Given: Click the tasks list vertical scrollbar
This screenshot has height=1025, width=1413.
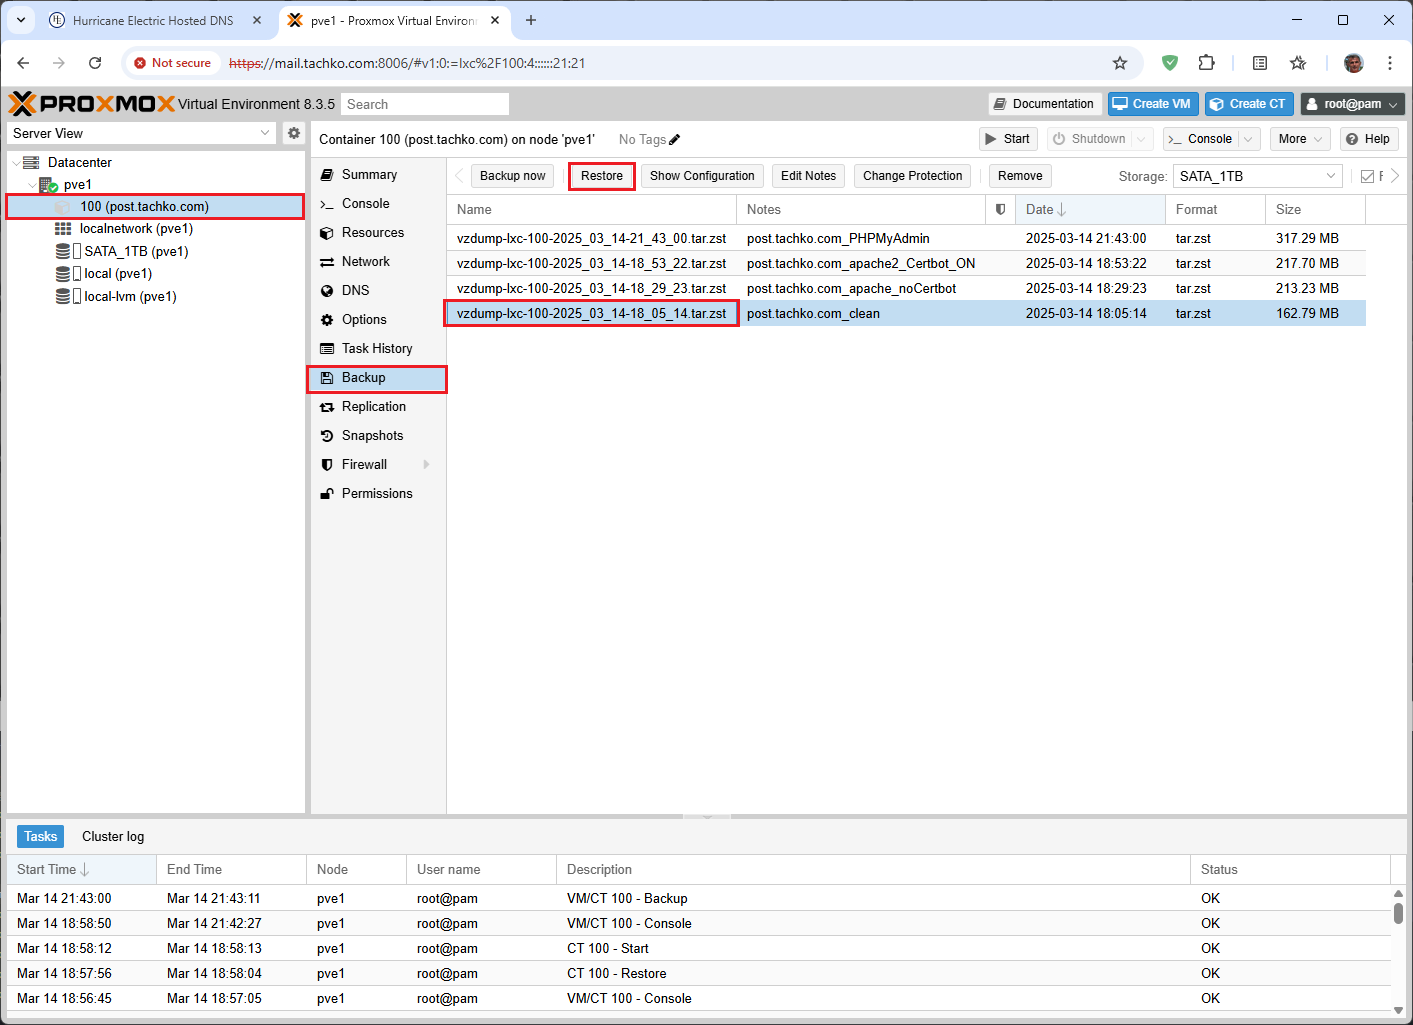Looking at the screenshot, I should (x=1398, y=912).
